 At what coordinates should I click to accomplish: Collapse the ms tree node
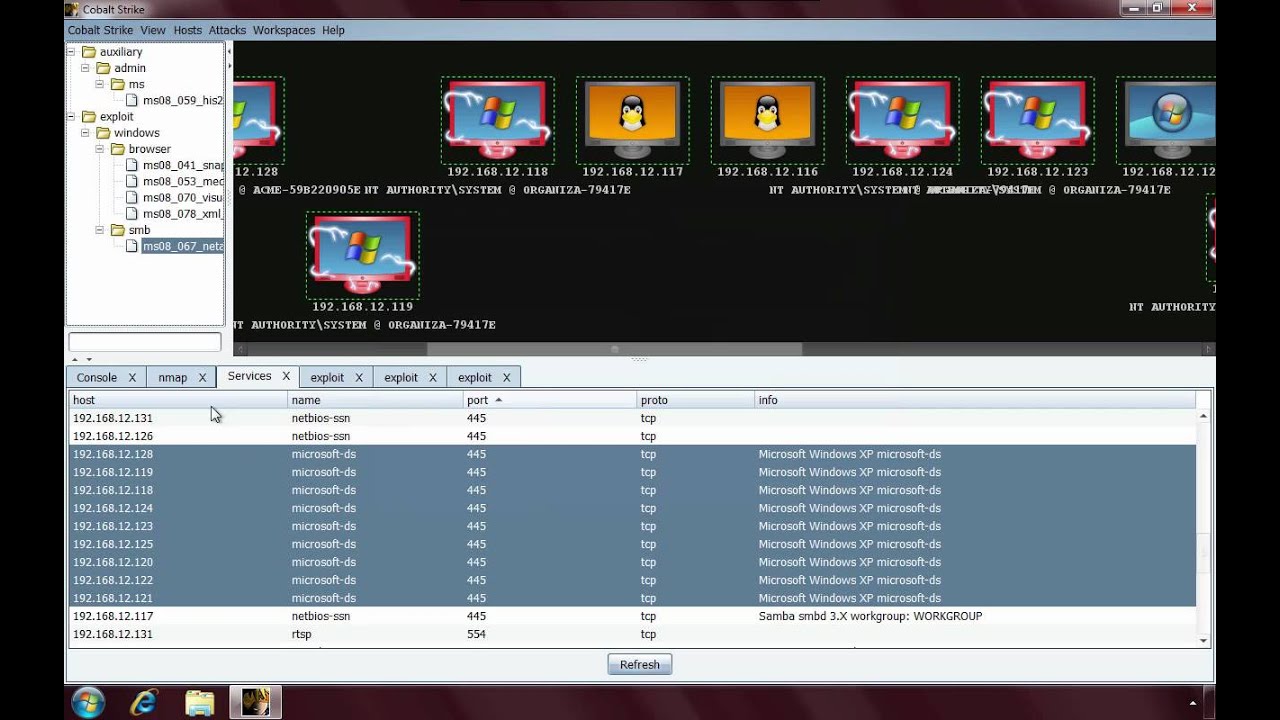tap(100, 84)
